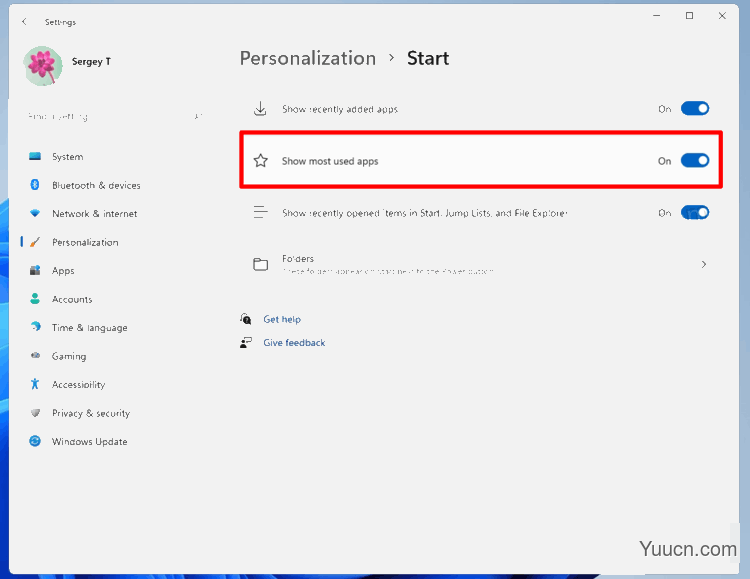Click the Apps icon in sidebar
The image size is (750, 579).
(x=35, y=270)
